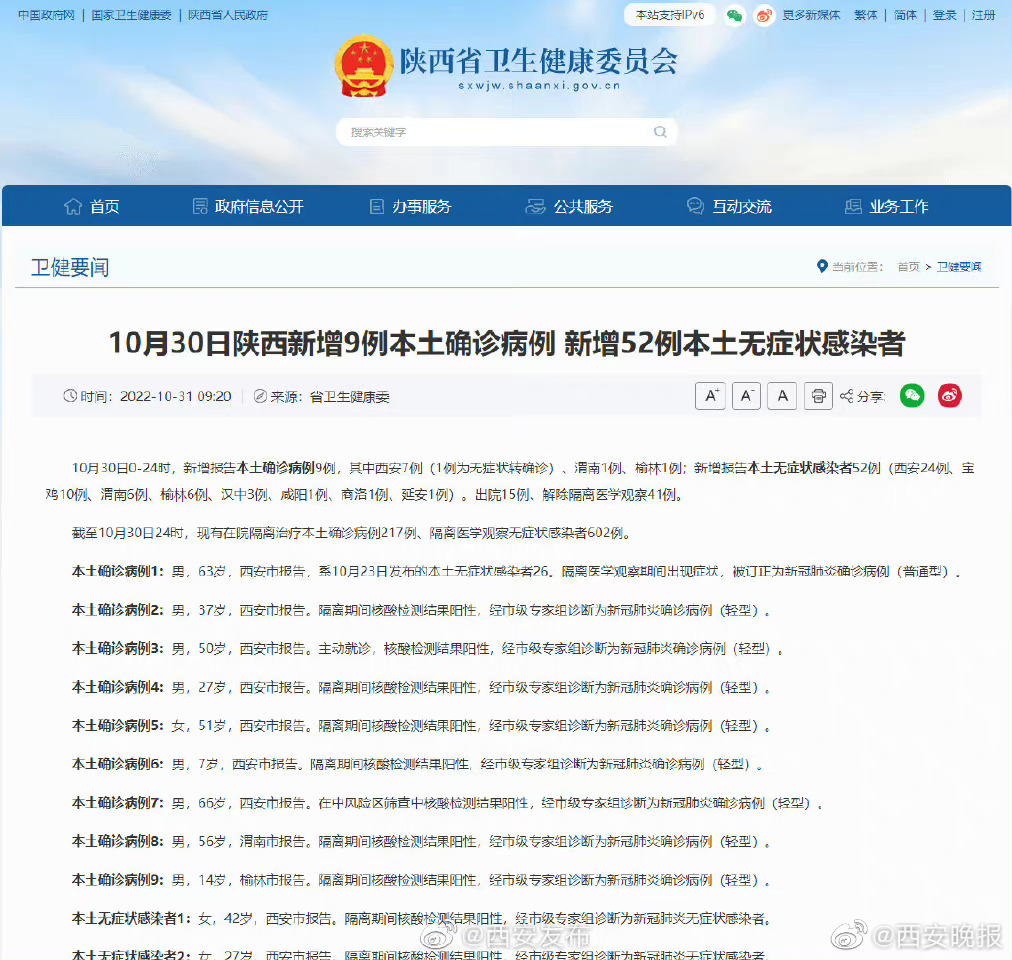
Task: Click the 登录 login link
Action: tap(944, 15)
